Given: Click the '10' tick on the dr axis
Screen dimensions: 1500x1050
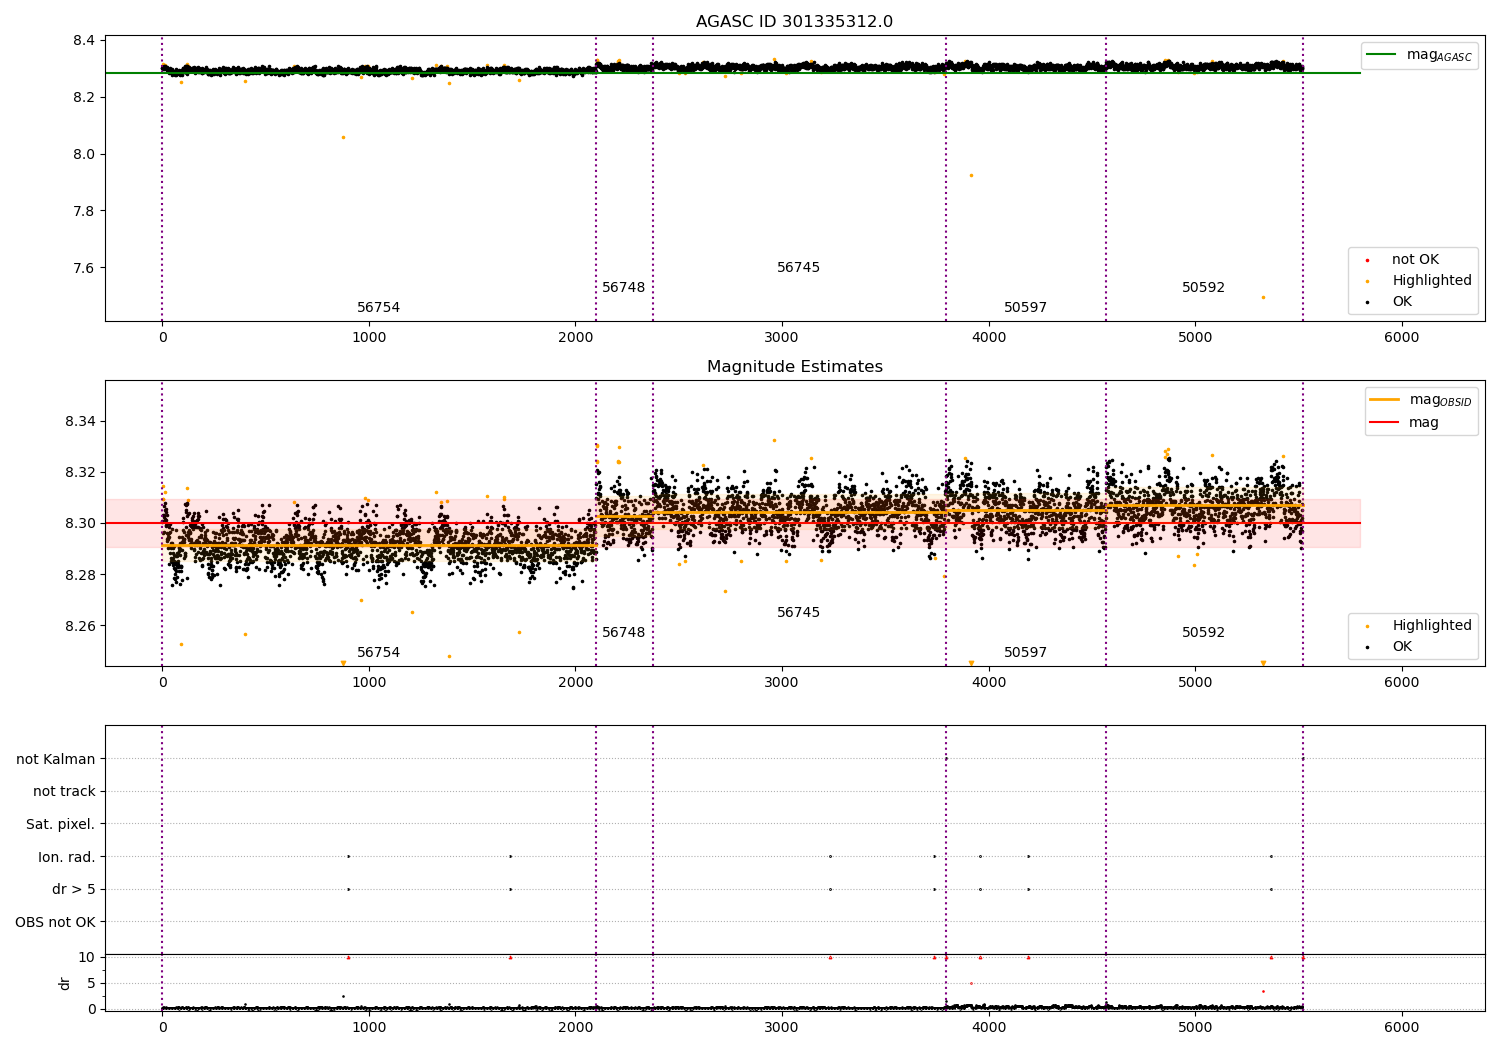Looking at the screenshot, I should (x=87, y=958).
